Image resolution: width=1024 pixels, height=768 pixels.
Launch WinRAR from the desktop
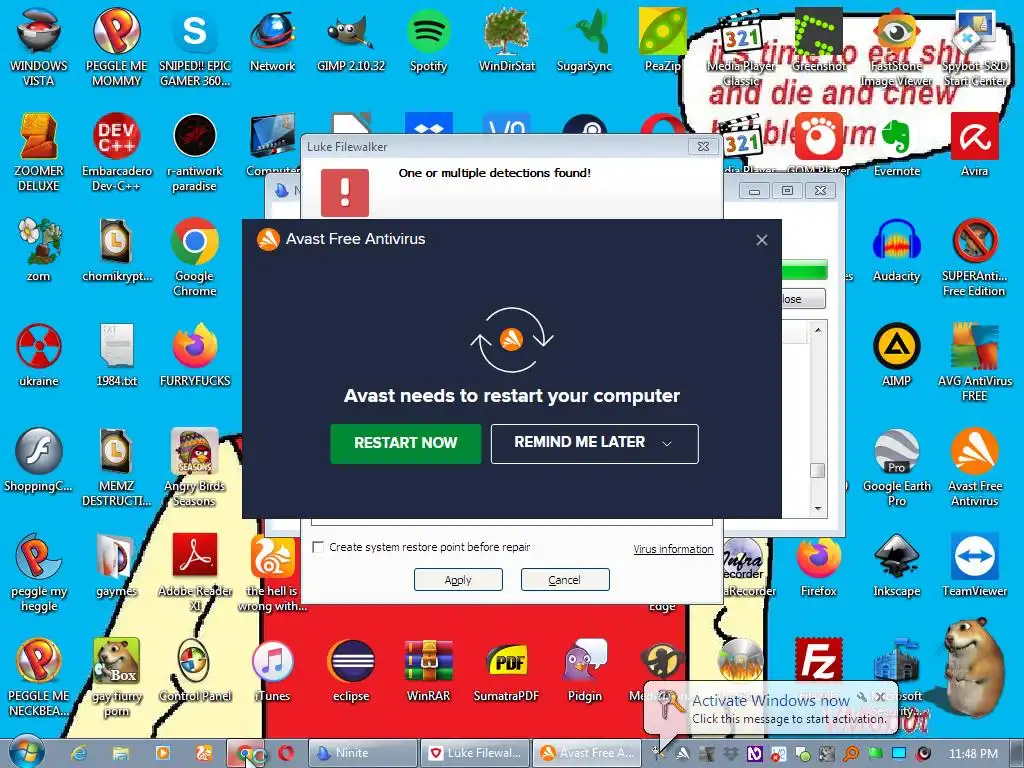(428, 671)
